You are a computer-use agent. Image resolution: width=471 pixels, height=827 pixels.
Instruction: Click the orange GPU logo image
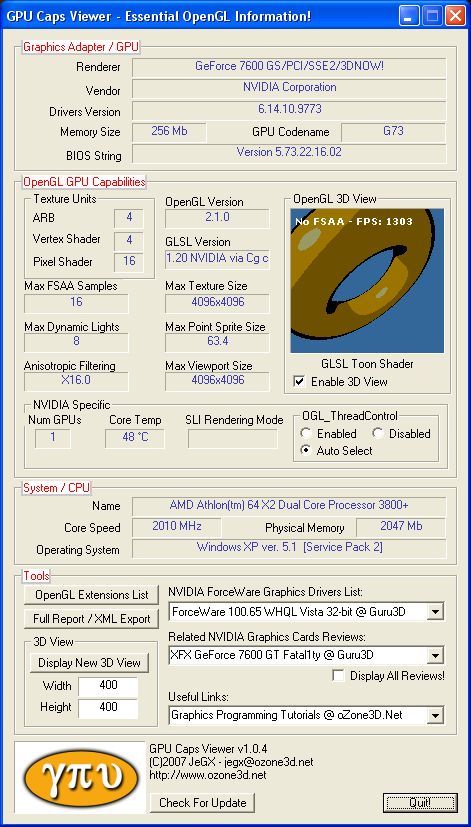(79, 776)
